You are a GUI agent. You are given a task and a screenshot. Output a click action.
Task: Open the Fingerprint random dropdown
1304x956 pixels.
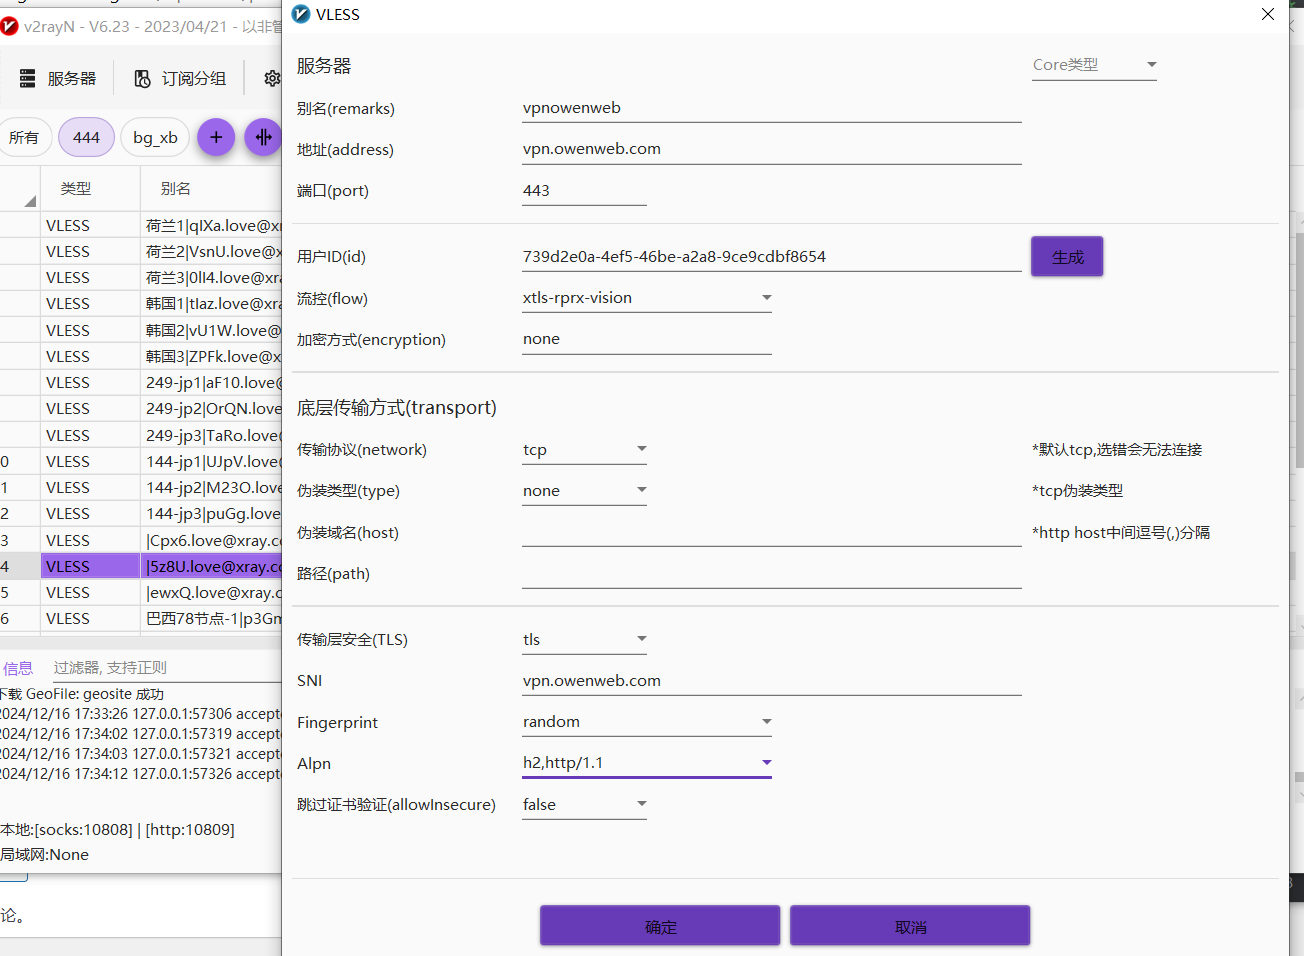click(x=646, y=722)
